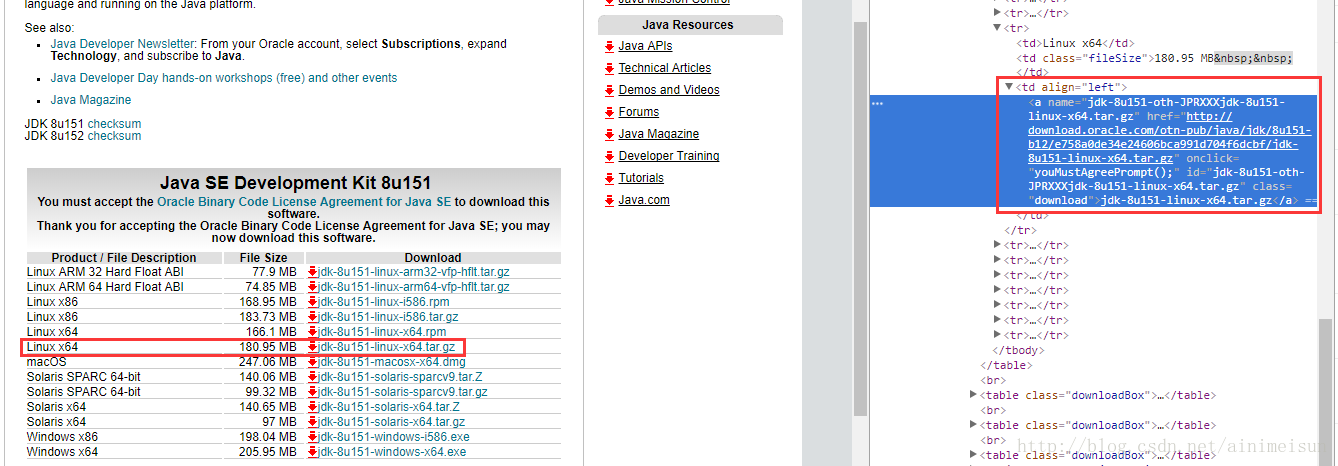Download jdk-8u151-solaris-sparcv9.tar.Z
Screen dimensions: 1338x466
401,377
